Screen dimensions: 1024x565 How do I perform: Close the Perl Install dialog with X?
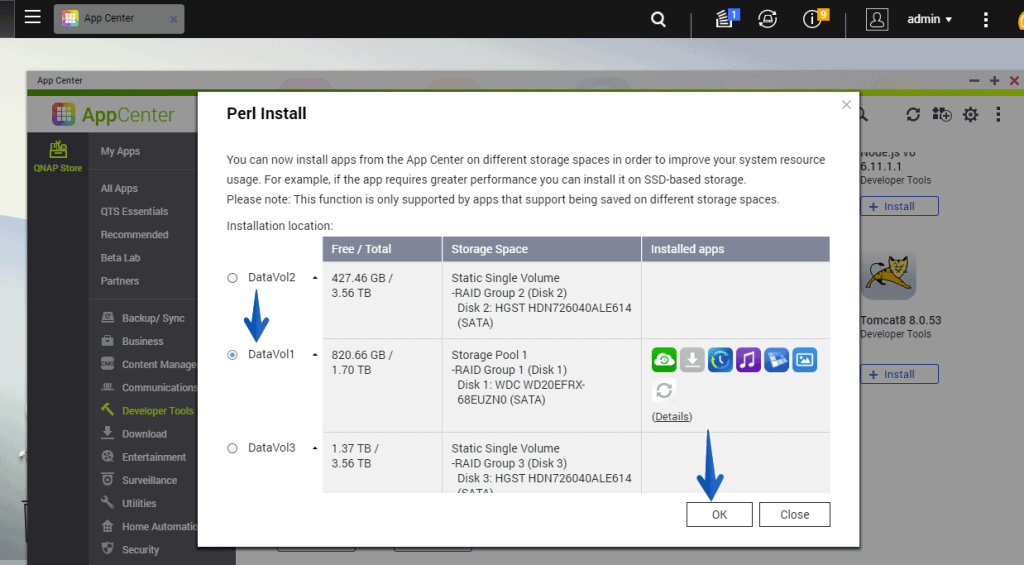(846, 104)
